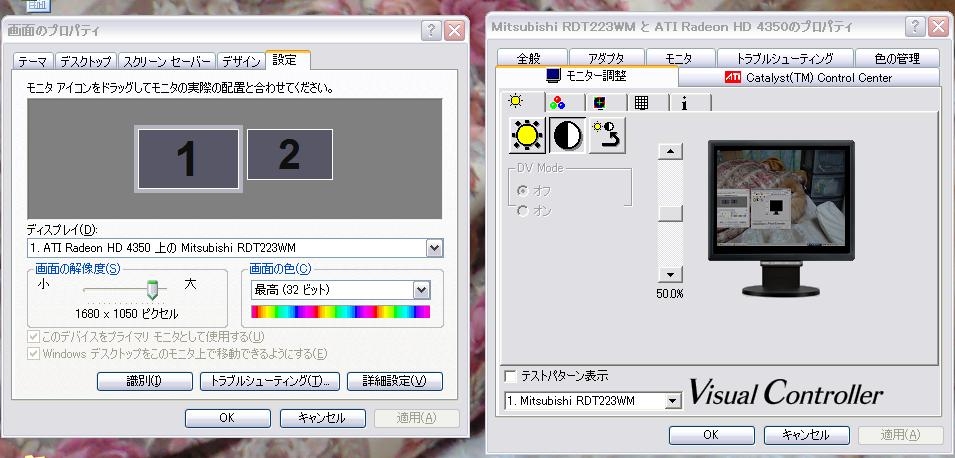Open the 色の管理 tab
The image size is (955, 458).
(x=897, y=59)
